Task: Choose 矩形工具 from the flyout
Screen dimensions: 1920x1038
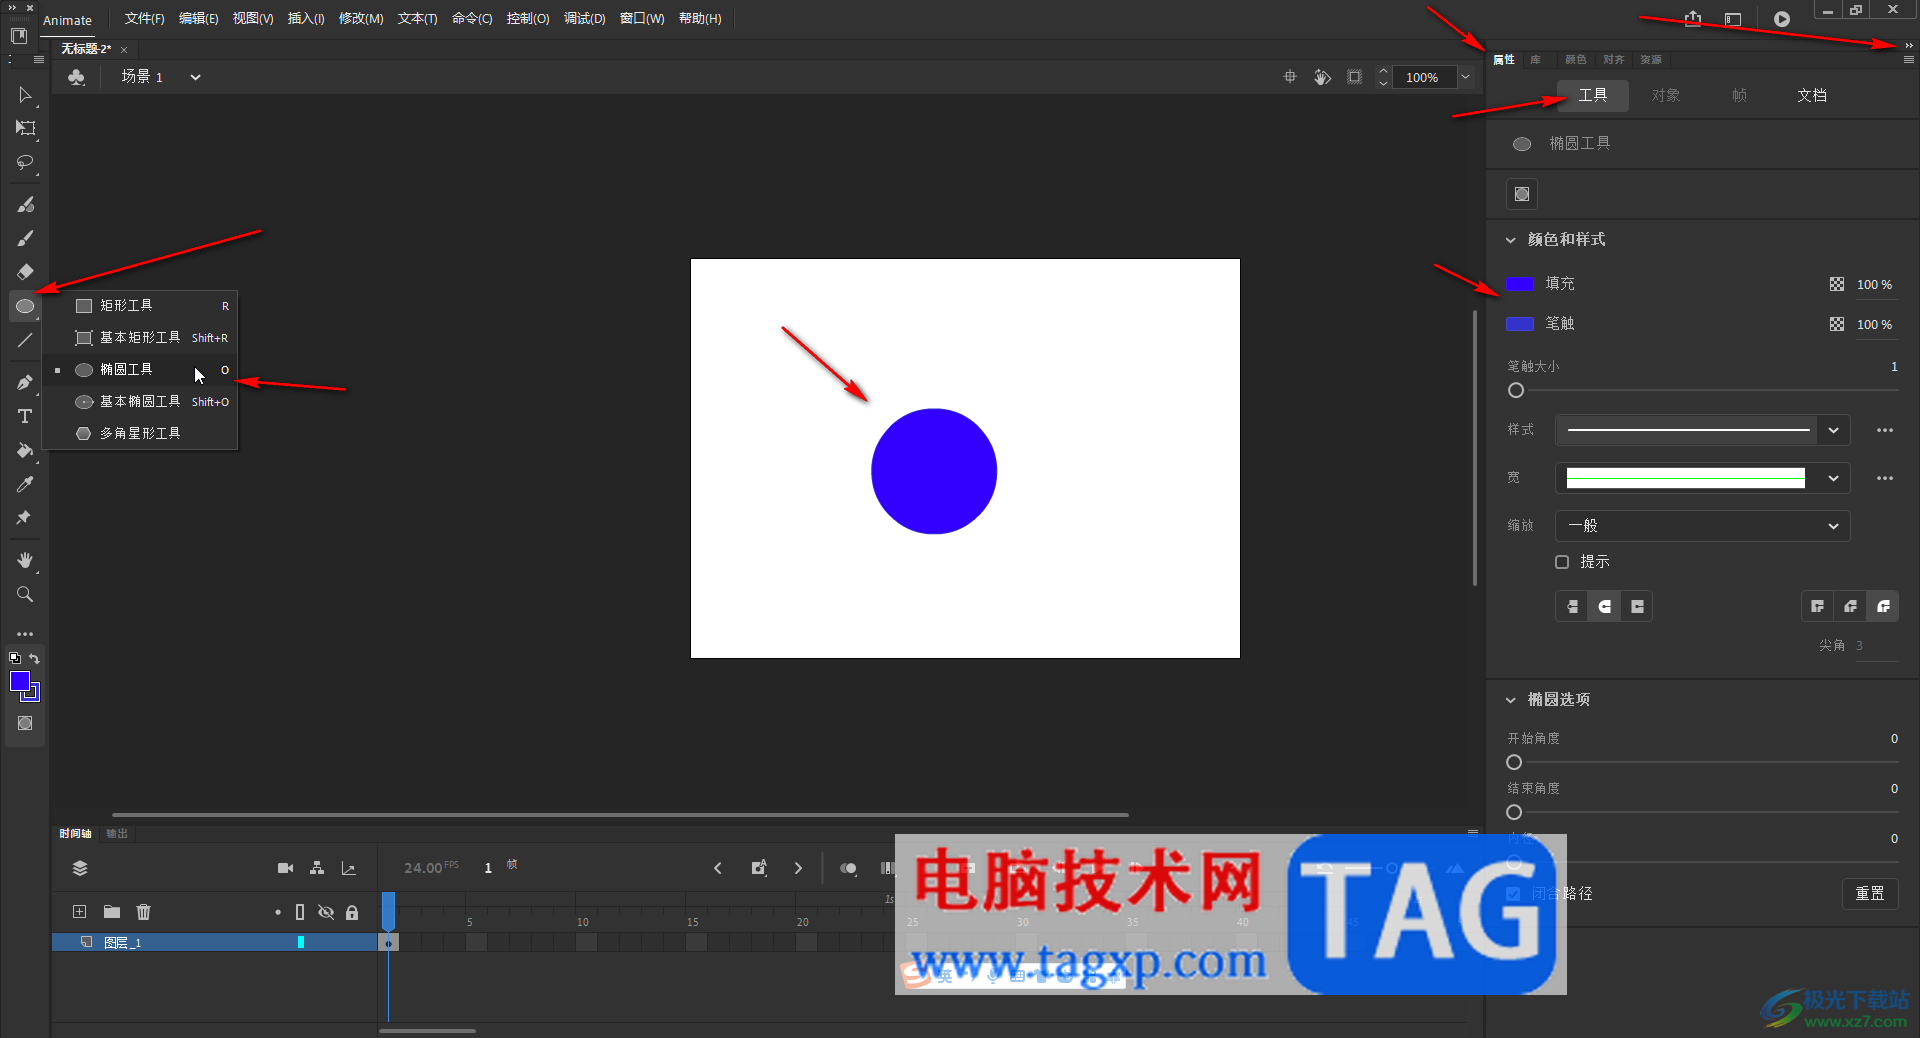Action: (140, 306)
